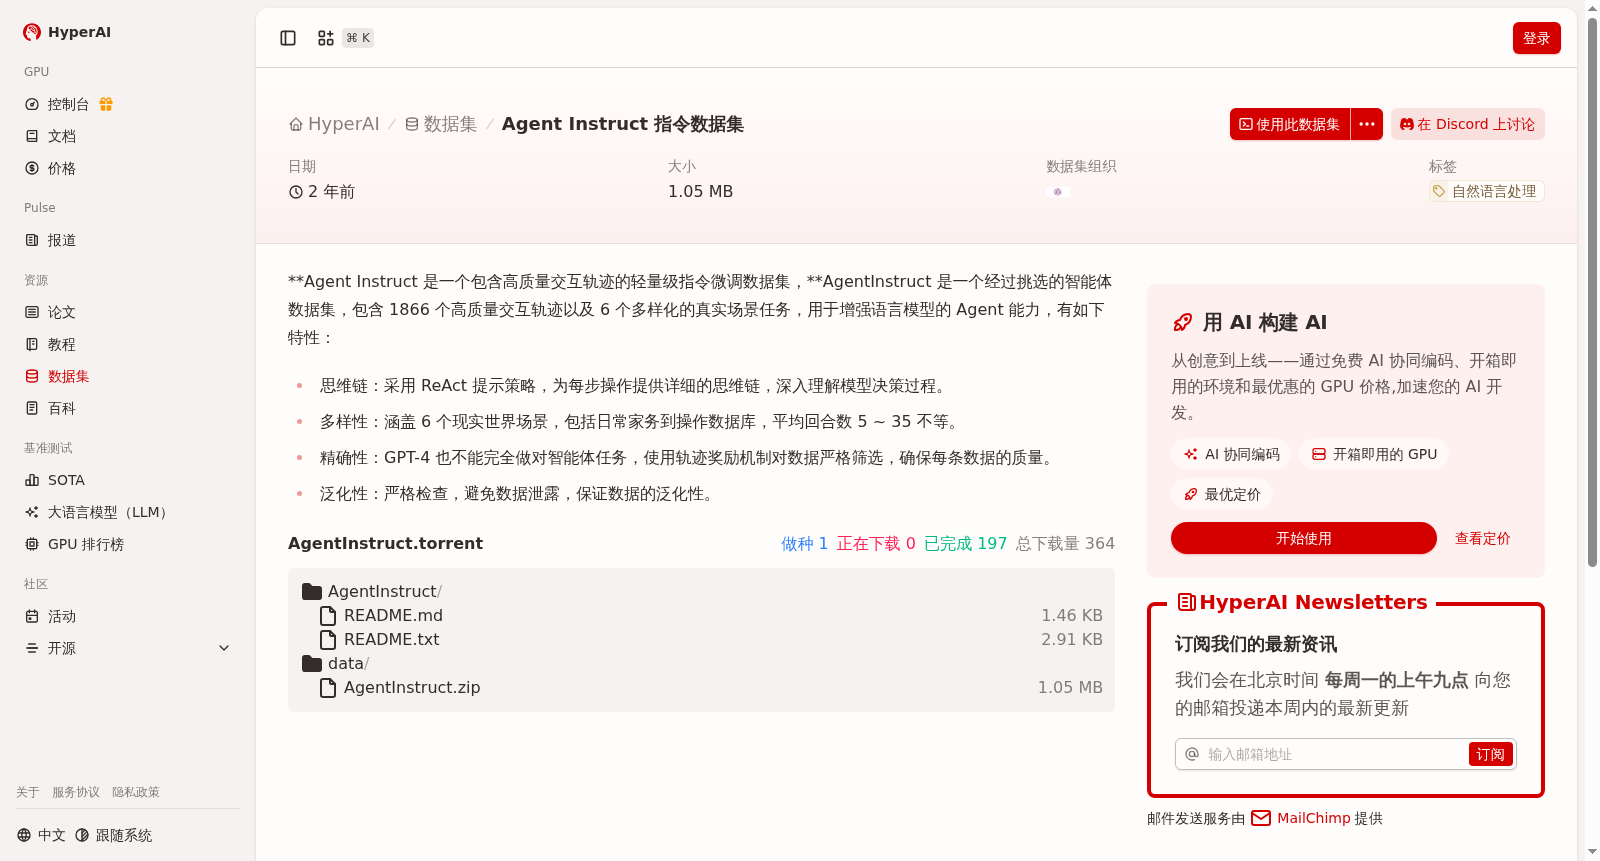The image size is (1600, 861).
Task: Click the 正在下载 0 stat text
Action: (x=876, y=543)
